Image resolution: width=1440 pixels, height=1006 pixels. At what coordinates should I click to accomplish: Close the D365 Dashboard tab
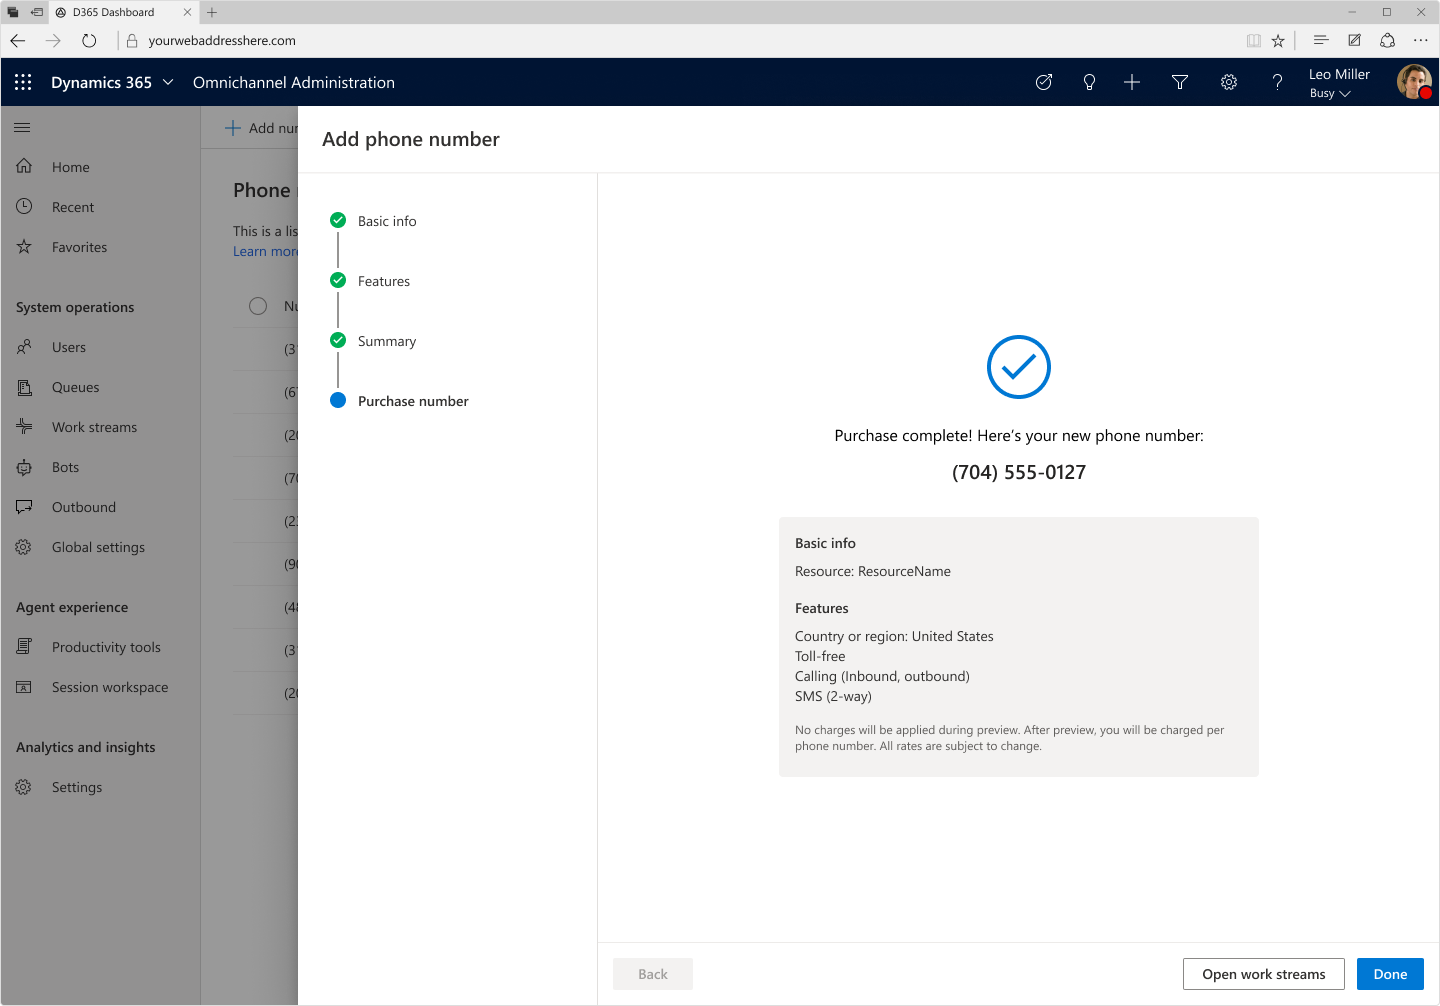point(187,12)
